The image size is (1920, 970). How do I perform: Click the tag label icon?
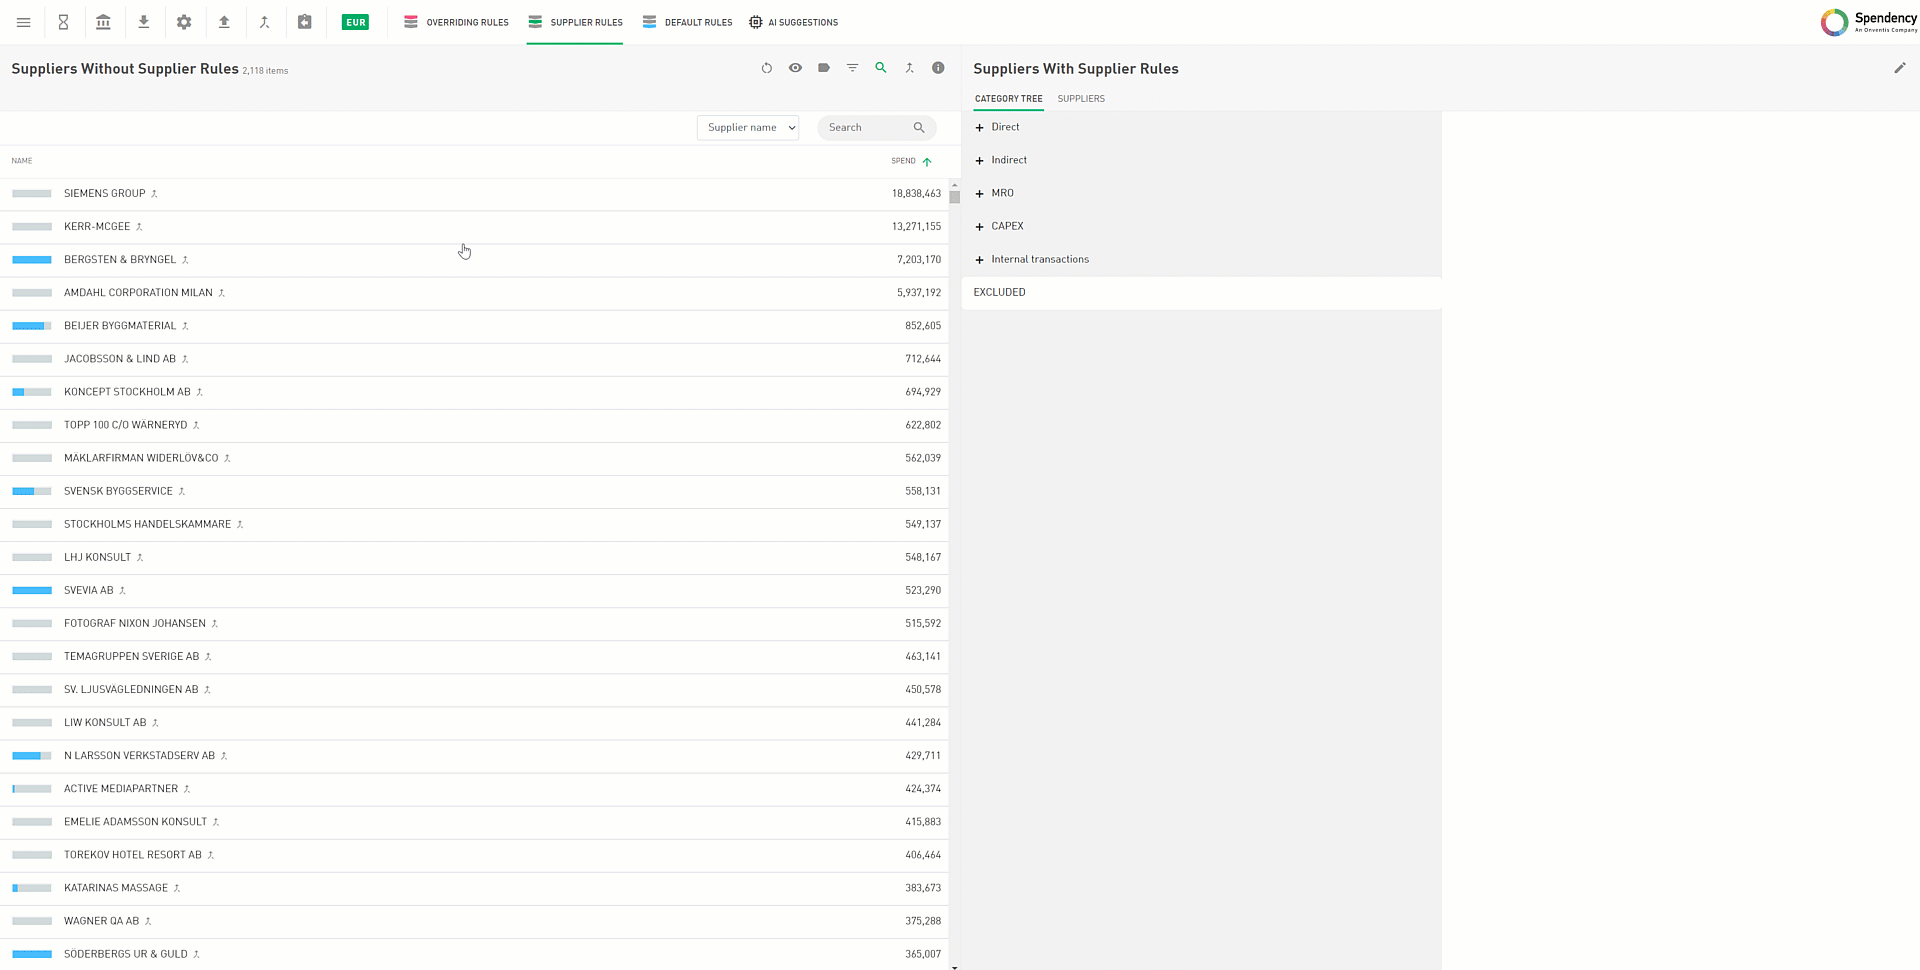coord(824,68)
